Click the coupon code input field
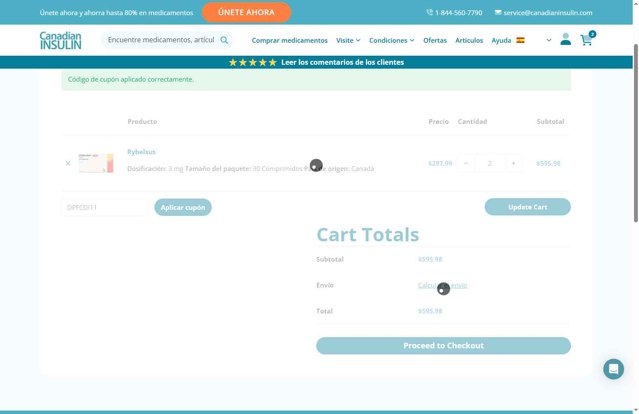Viewport: 639px width, 414px height. click(x=105, y=207)
